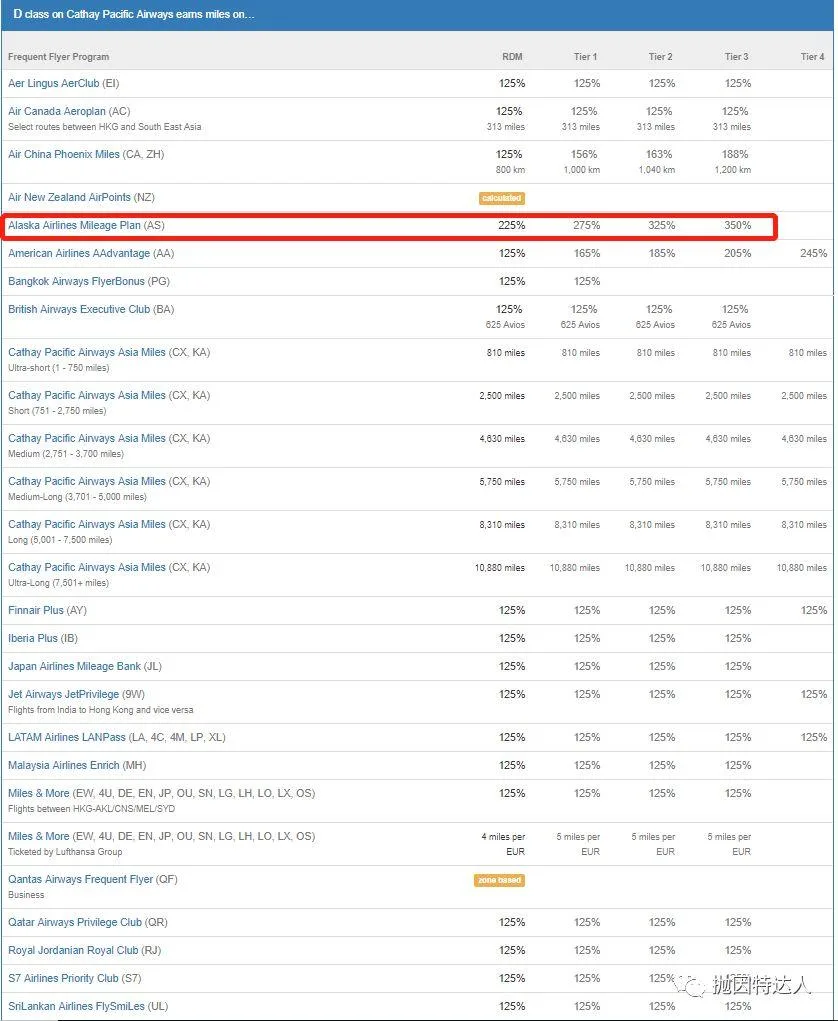
Task: Click the "Business" note under Qantas
Action: (26, 895)
